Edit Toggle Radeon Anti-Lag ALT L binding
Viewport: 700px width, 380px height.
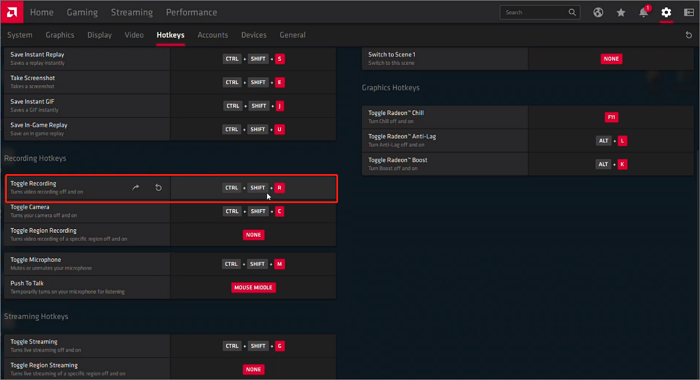click(x=611, y=141)
